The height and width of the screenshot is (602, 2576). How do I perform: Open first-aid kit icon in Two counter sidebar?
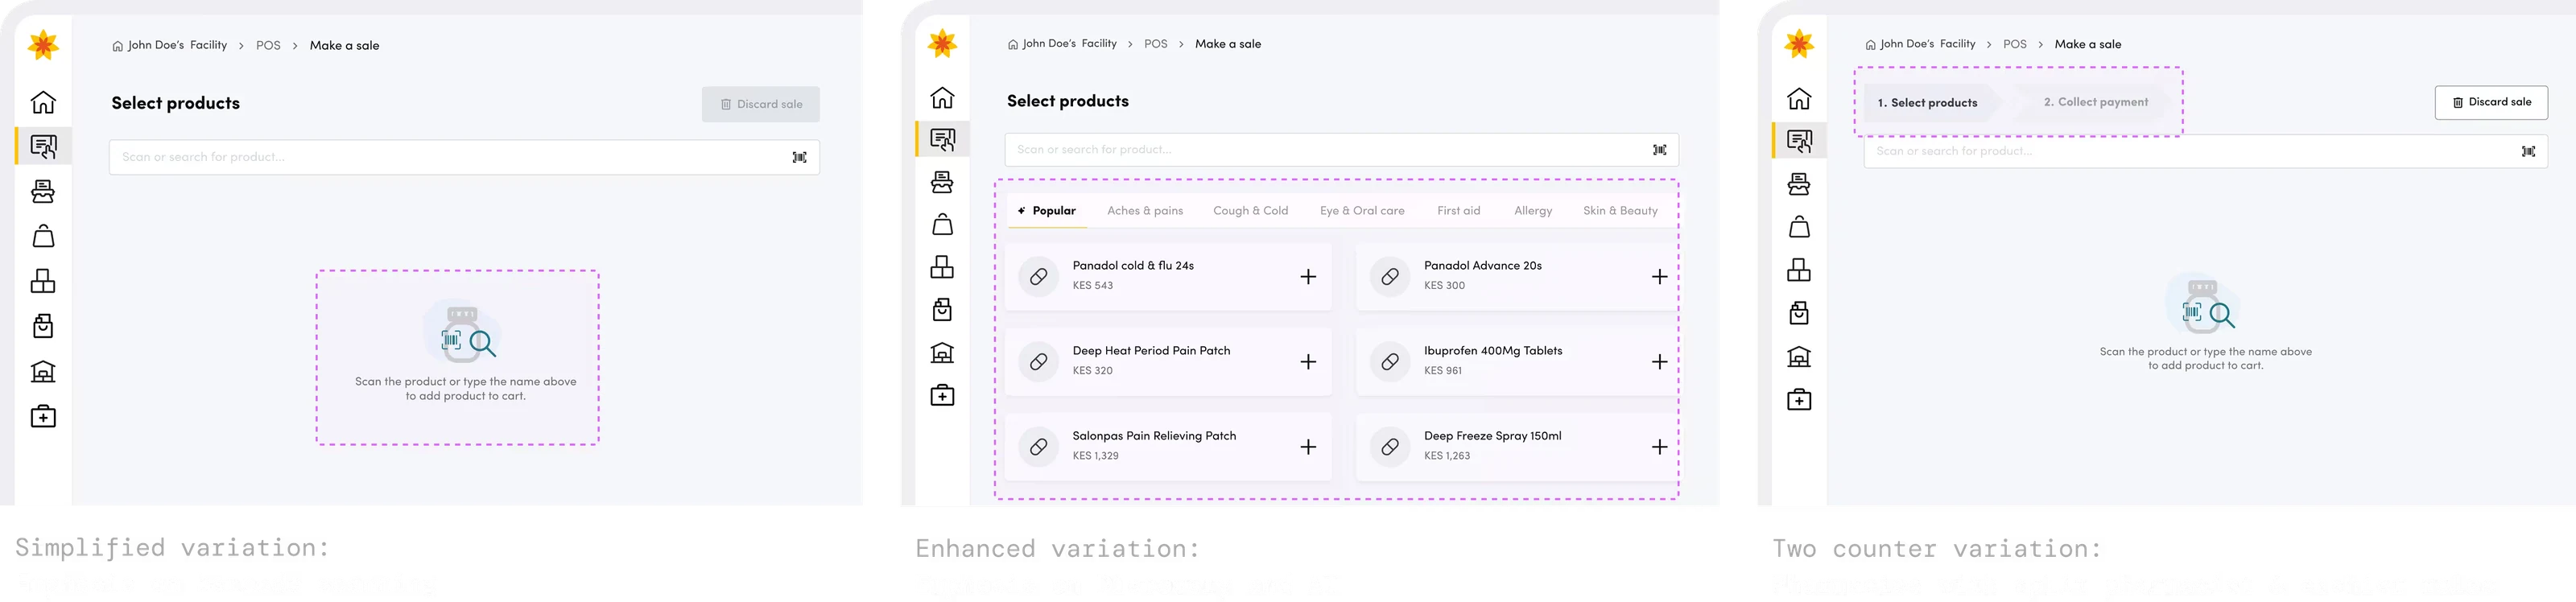[1799, 400]
